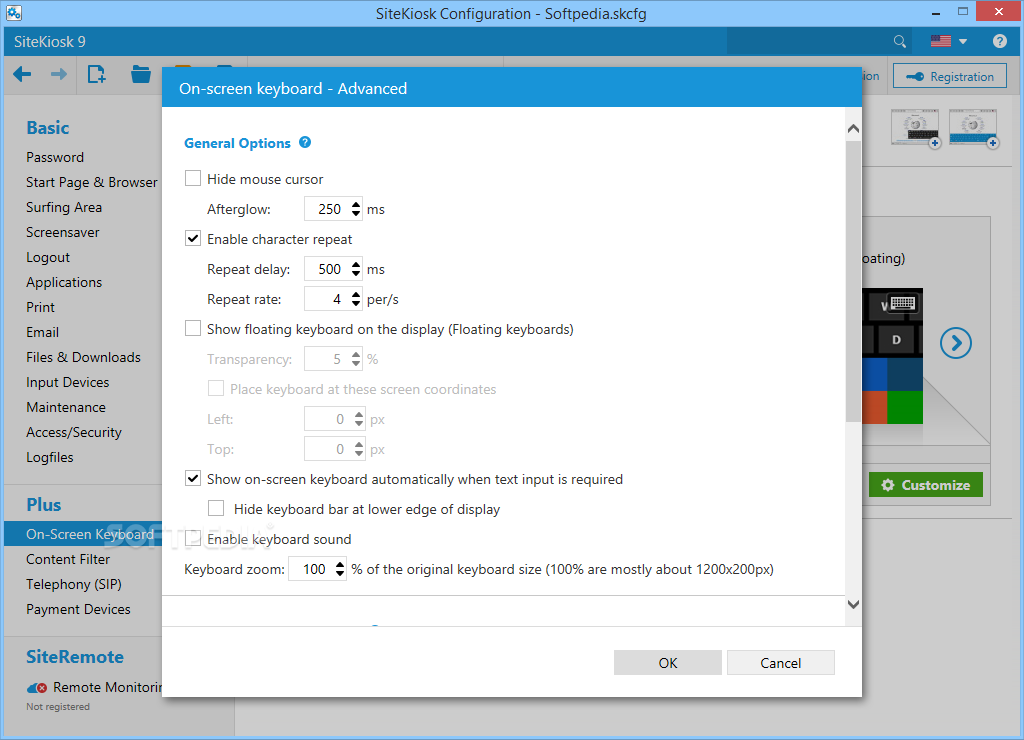
Task: Click the Customize button
Action: [925, 485]
